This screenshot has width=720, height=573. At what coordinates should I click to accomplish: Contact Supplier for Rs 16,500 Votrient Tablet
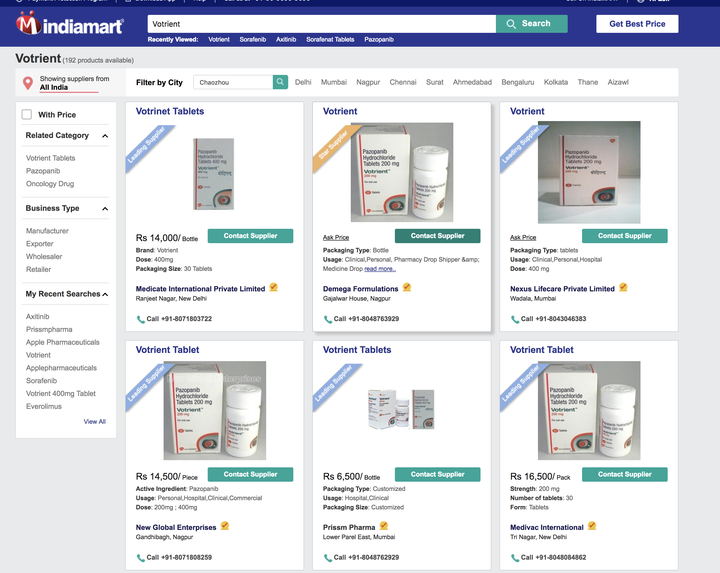(x=624, y=474)
